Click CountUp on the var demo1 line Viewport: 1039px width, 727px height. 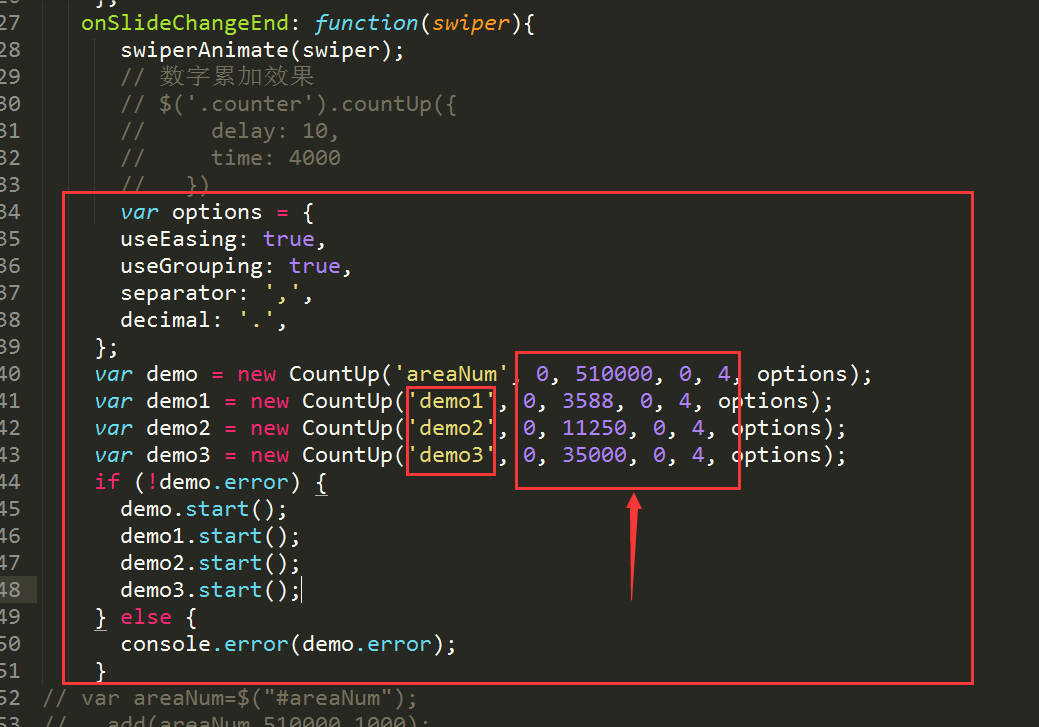point(347,402)
